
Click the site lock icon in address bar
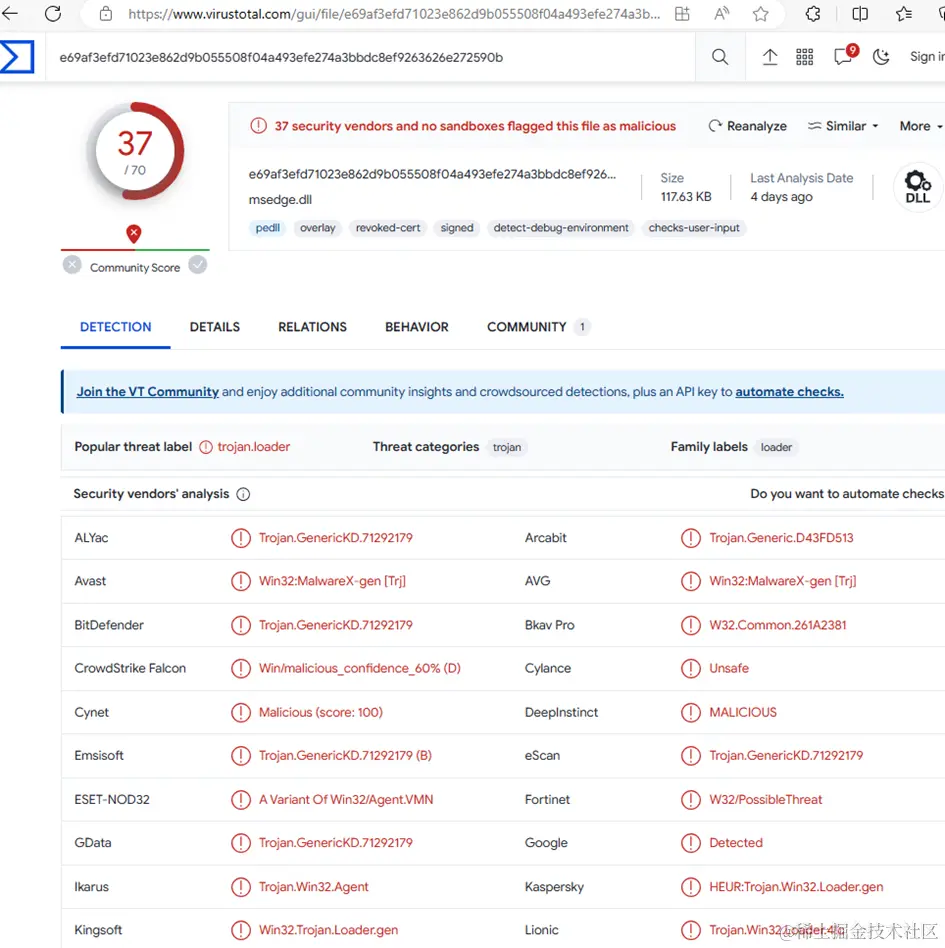pyautogui.click(x=106, y=14)
